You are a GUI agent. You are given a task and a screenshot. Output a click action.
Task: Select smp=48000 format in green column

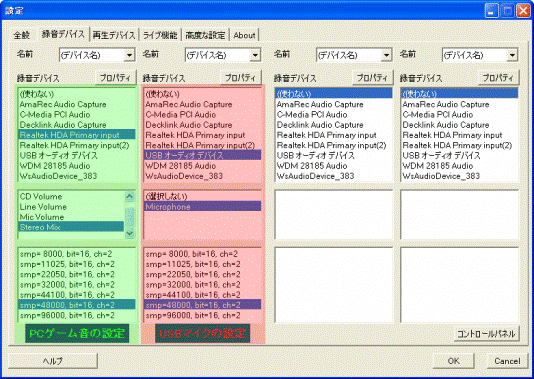coord(77,305)
